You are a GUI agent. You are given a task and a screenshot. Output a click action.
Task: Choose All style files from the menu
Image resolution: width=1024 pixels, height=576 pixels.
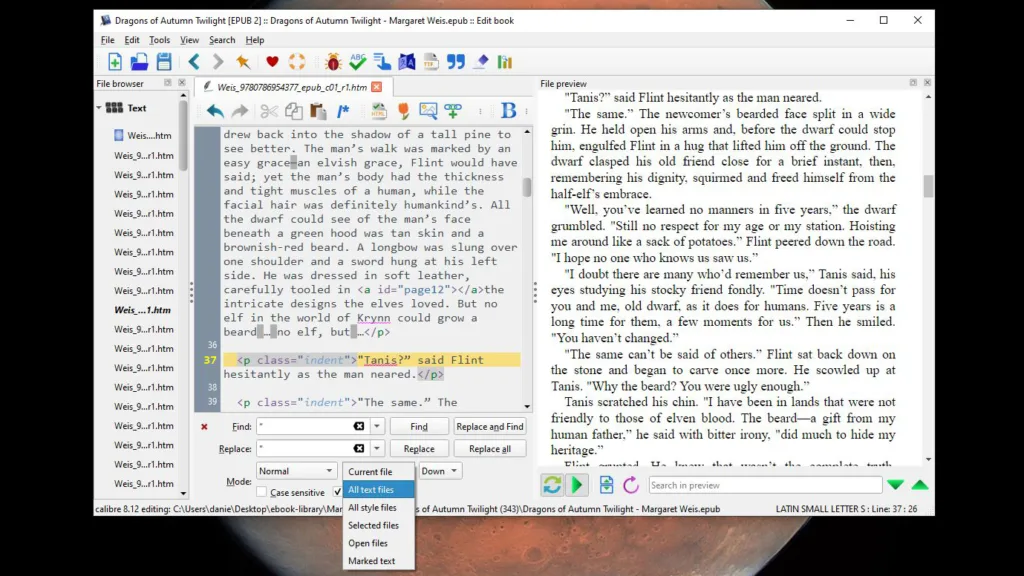point(373,507)
